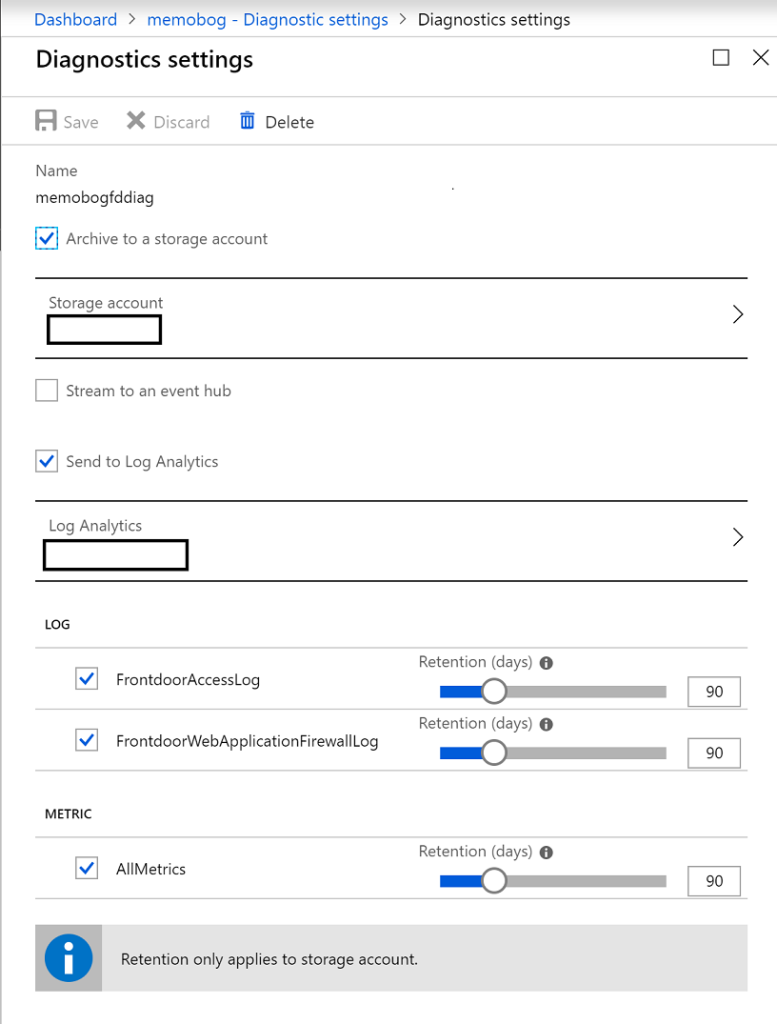
Task: Close the Diagnostics settings blade
Action: pos(761,57)
